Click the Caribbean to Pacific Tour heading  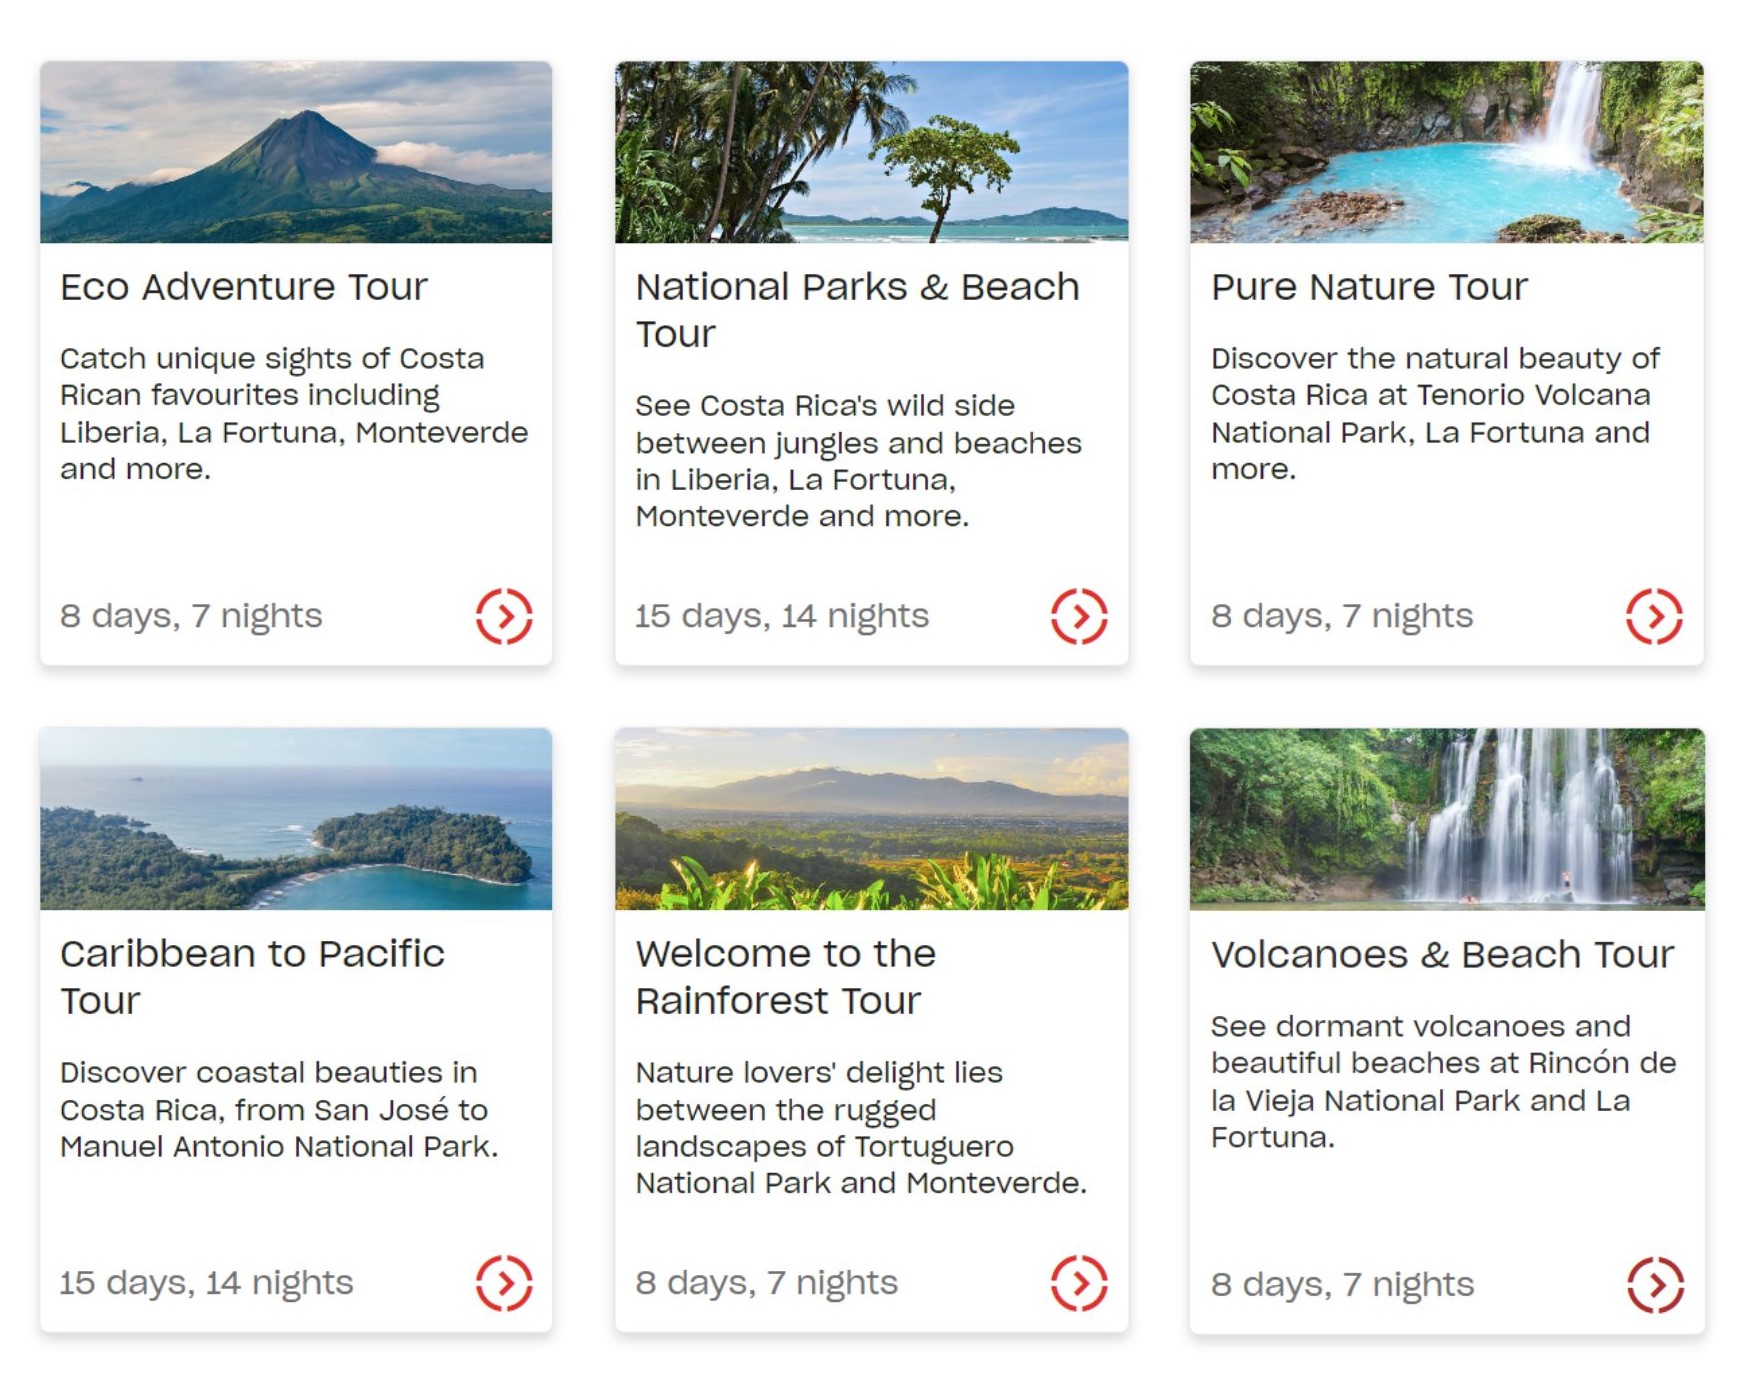[x=252, y=977]
